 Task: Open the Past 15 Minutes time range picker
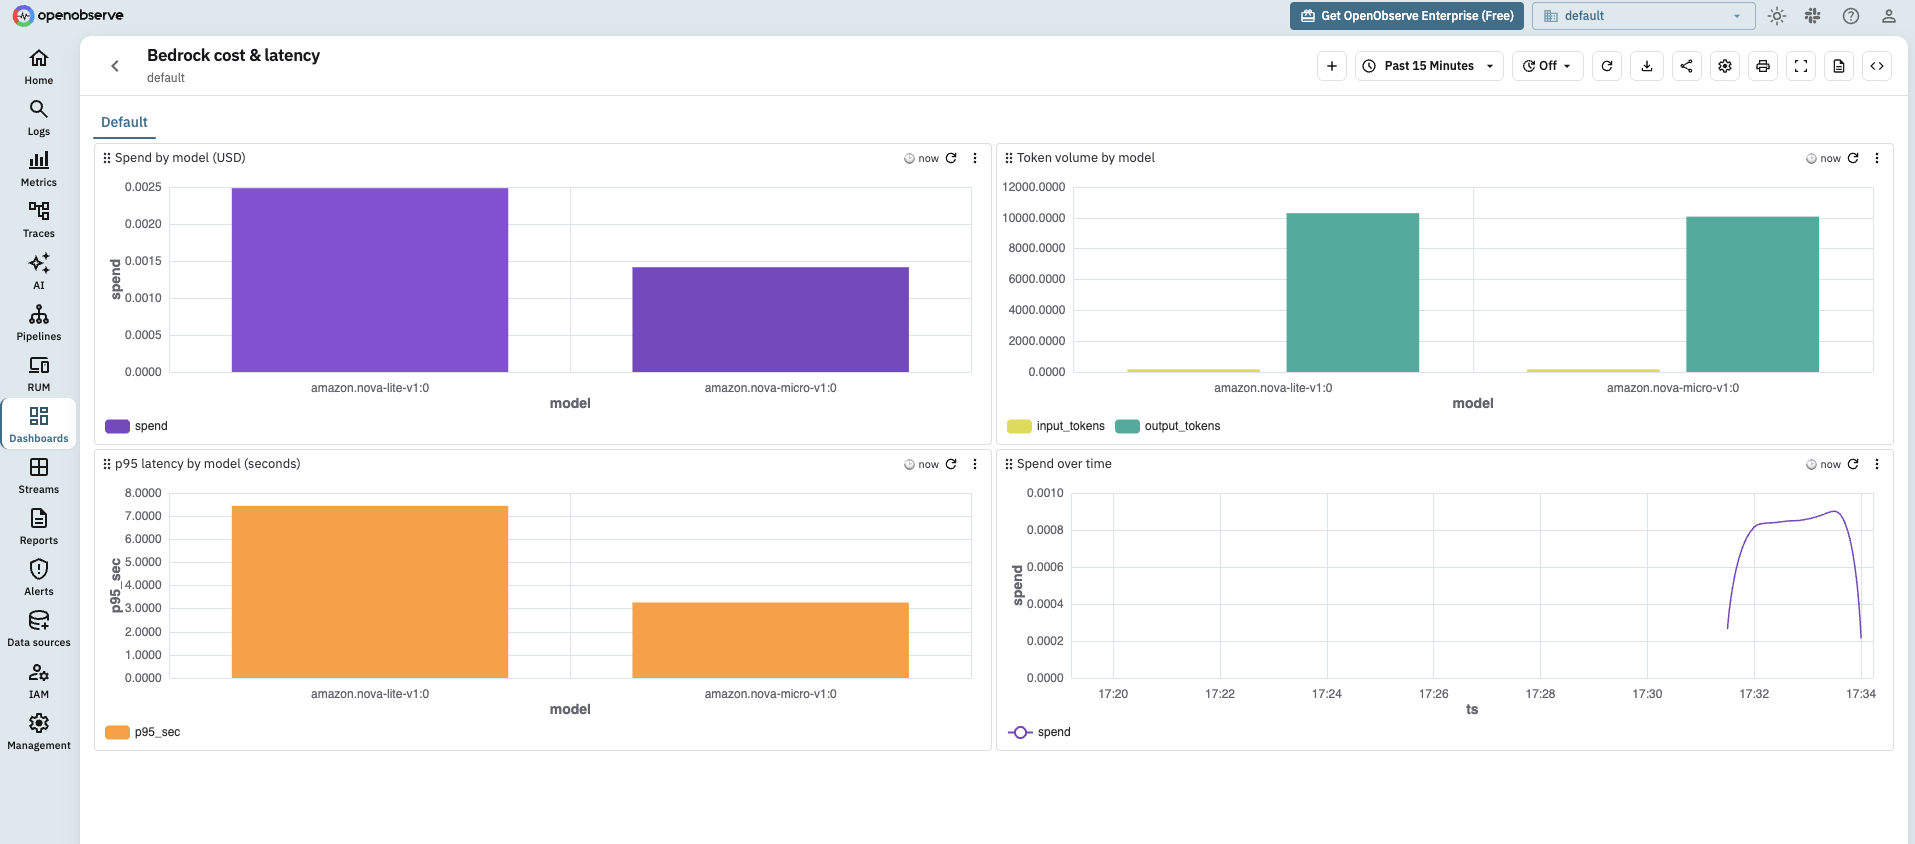point(1429,66)
